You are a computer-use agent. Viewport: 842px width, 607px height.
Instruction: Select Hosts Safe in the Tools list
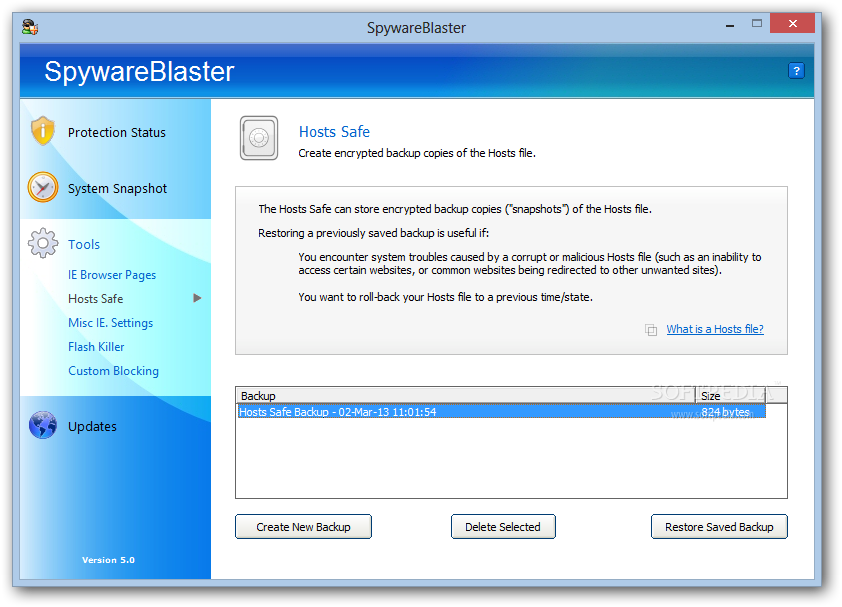point(96,299)
